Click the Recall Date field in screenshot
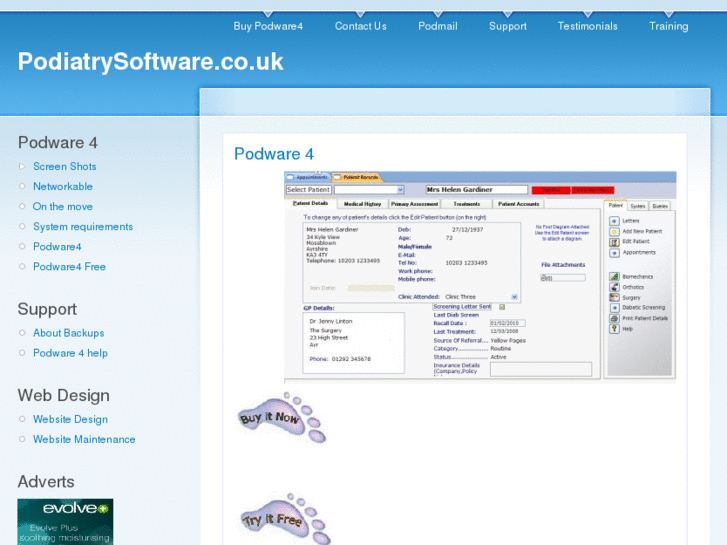Image resolution: width=727 pixels, height=545 pixels. pyautogui.click(x=507, y=323)
